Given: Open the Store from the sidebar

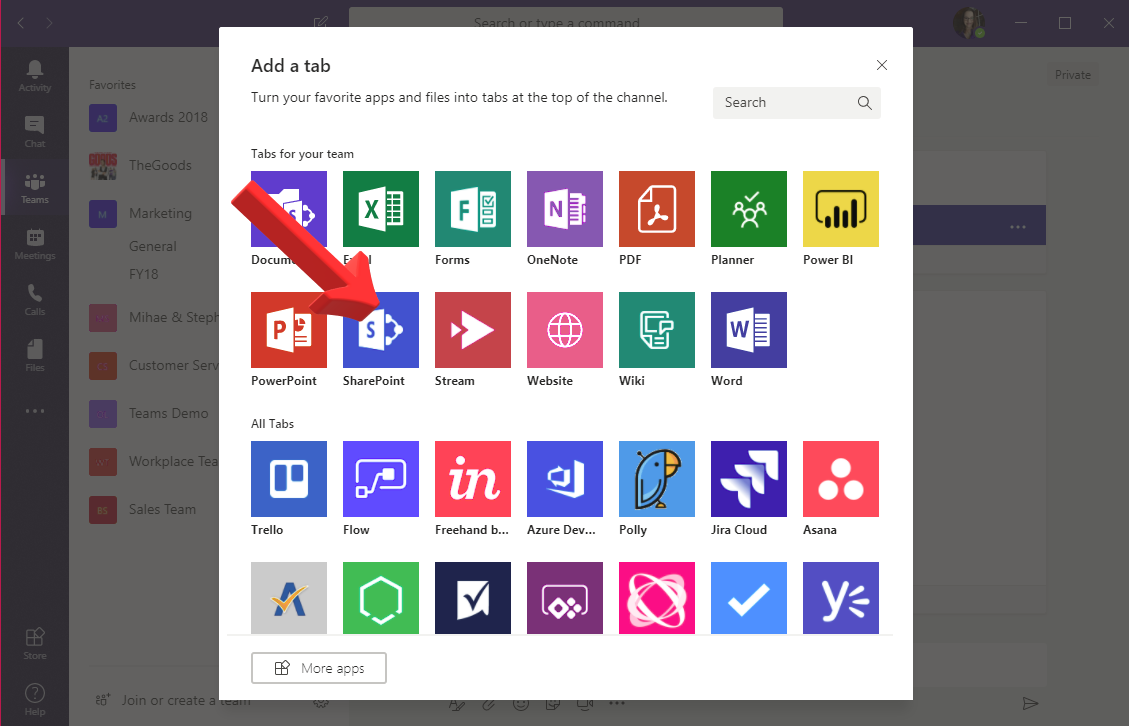Looking at the screenshot, I should (x=35, y=643).
